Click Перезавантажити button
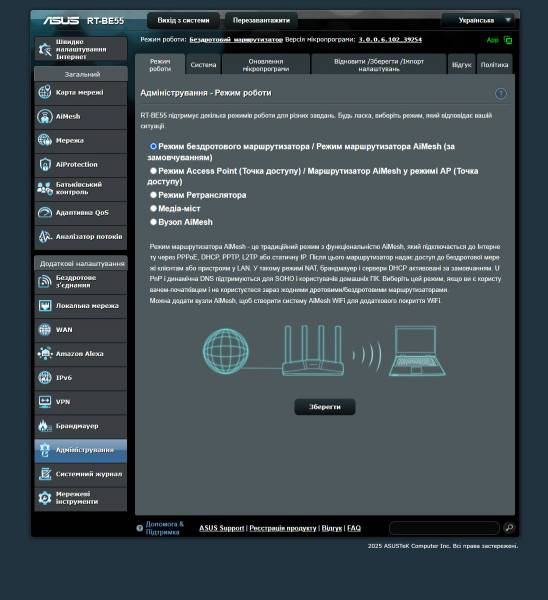Viewport: 548px width, 600px height. pos(261,20)
